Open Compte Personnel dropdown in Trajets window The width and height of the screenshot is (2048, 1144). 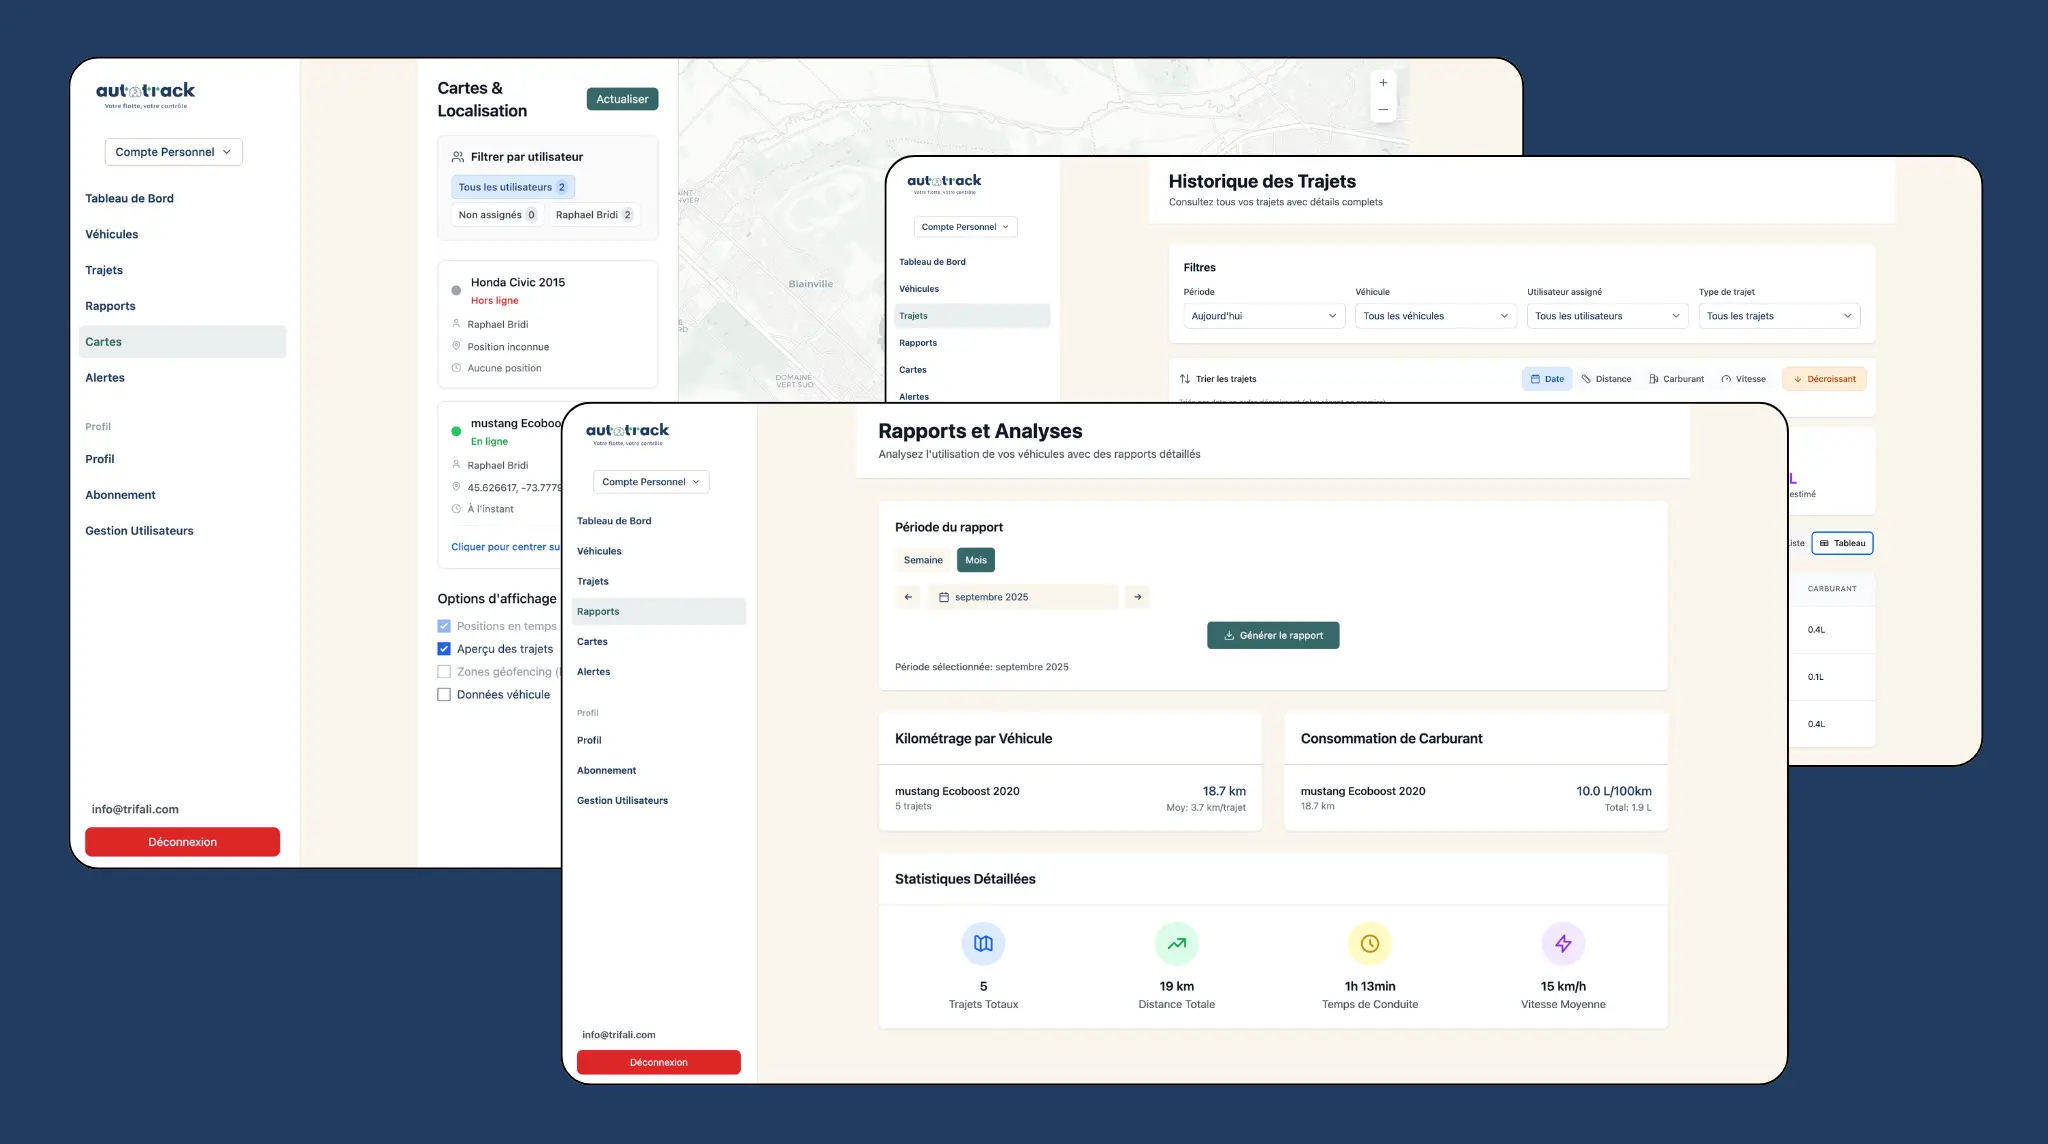(x=965, y=227)
